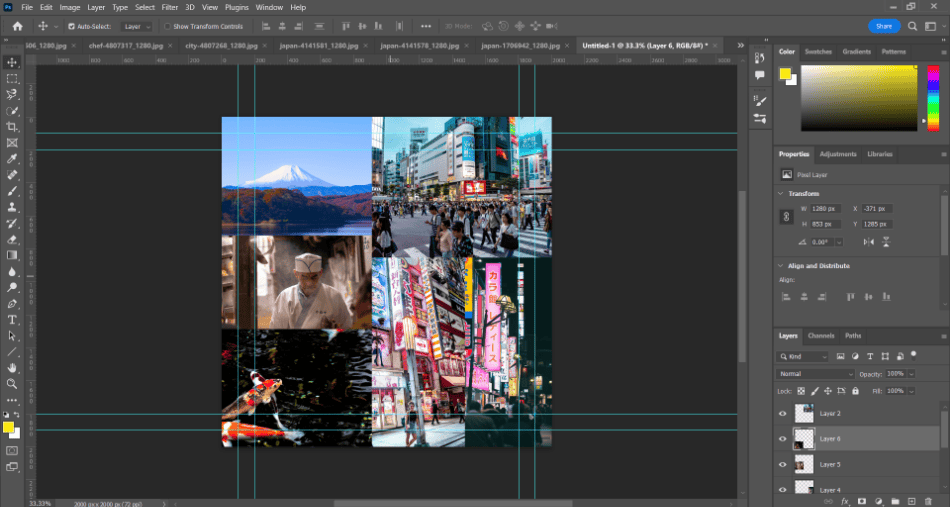Switch to chef-4807317_1280.jpg document tab
The width and height of the screenshot is (950, 507).
click(125, 45)
